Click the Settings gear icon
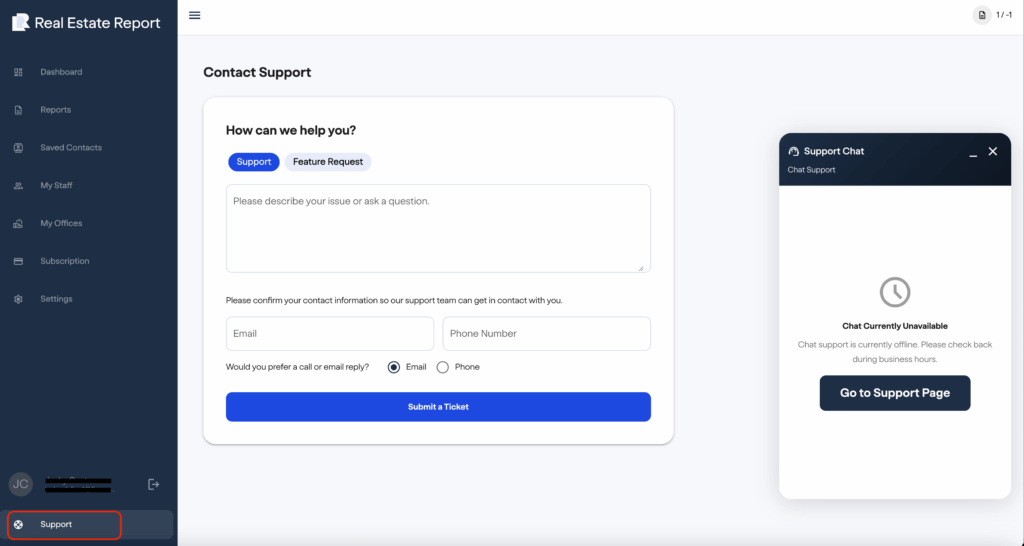The width and height of the screenshot is (1024, 546). (18, 299)
